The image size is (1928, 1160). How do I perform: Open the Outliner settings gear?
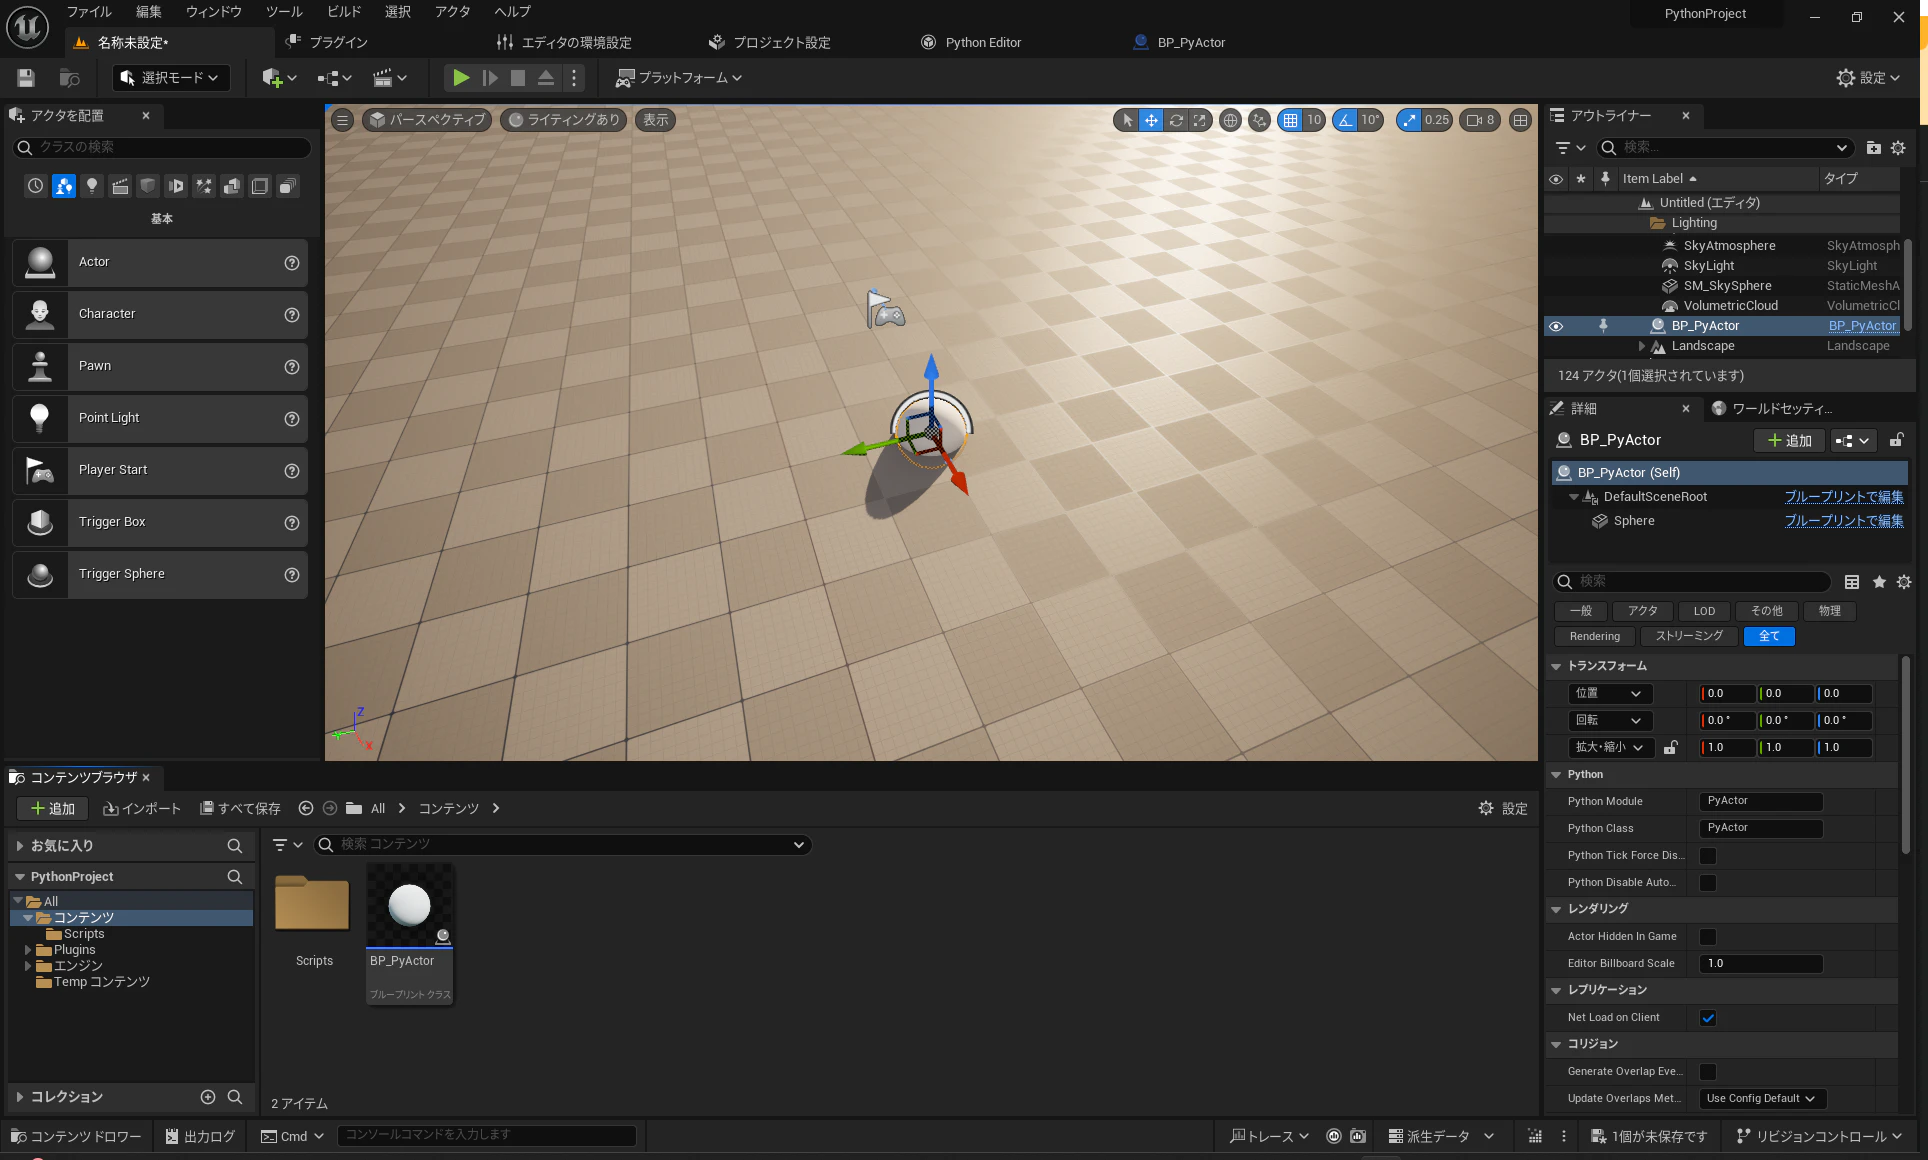1898,148
